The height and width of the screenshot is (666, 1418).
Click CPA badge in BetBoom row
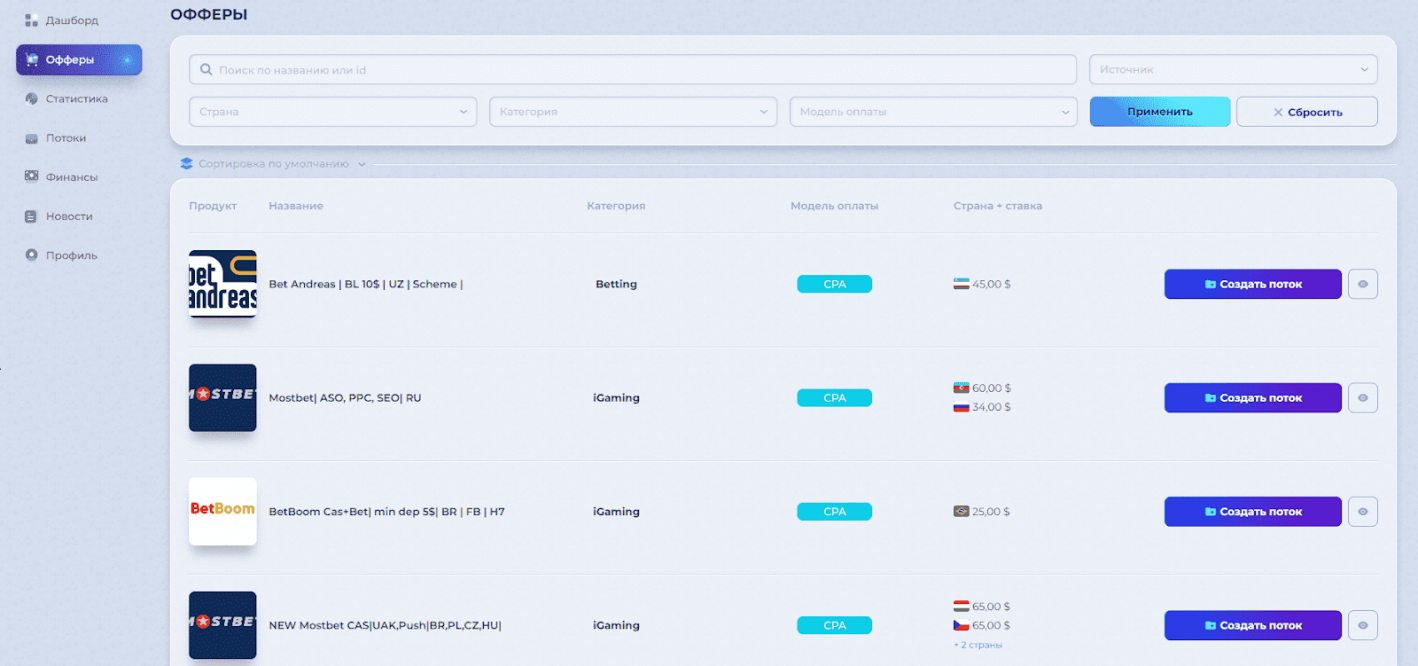coord(835,511)
